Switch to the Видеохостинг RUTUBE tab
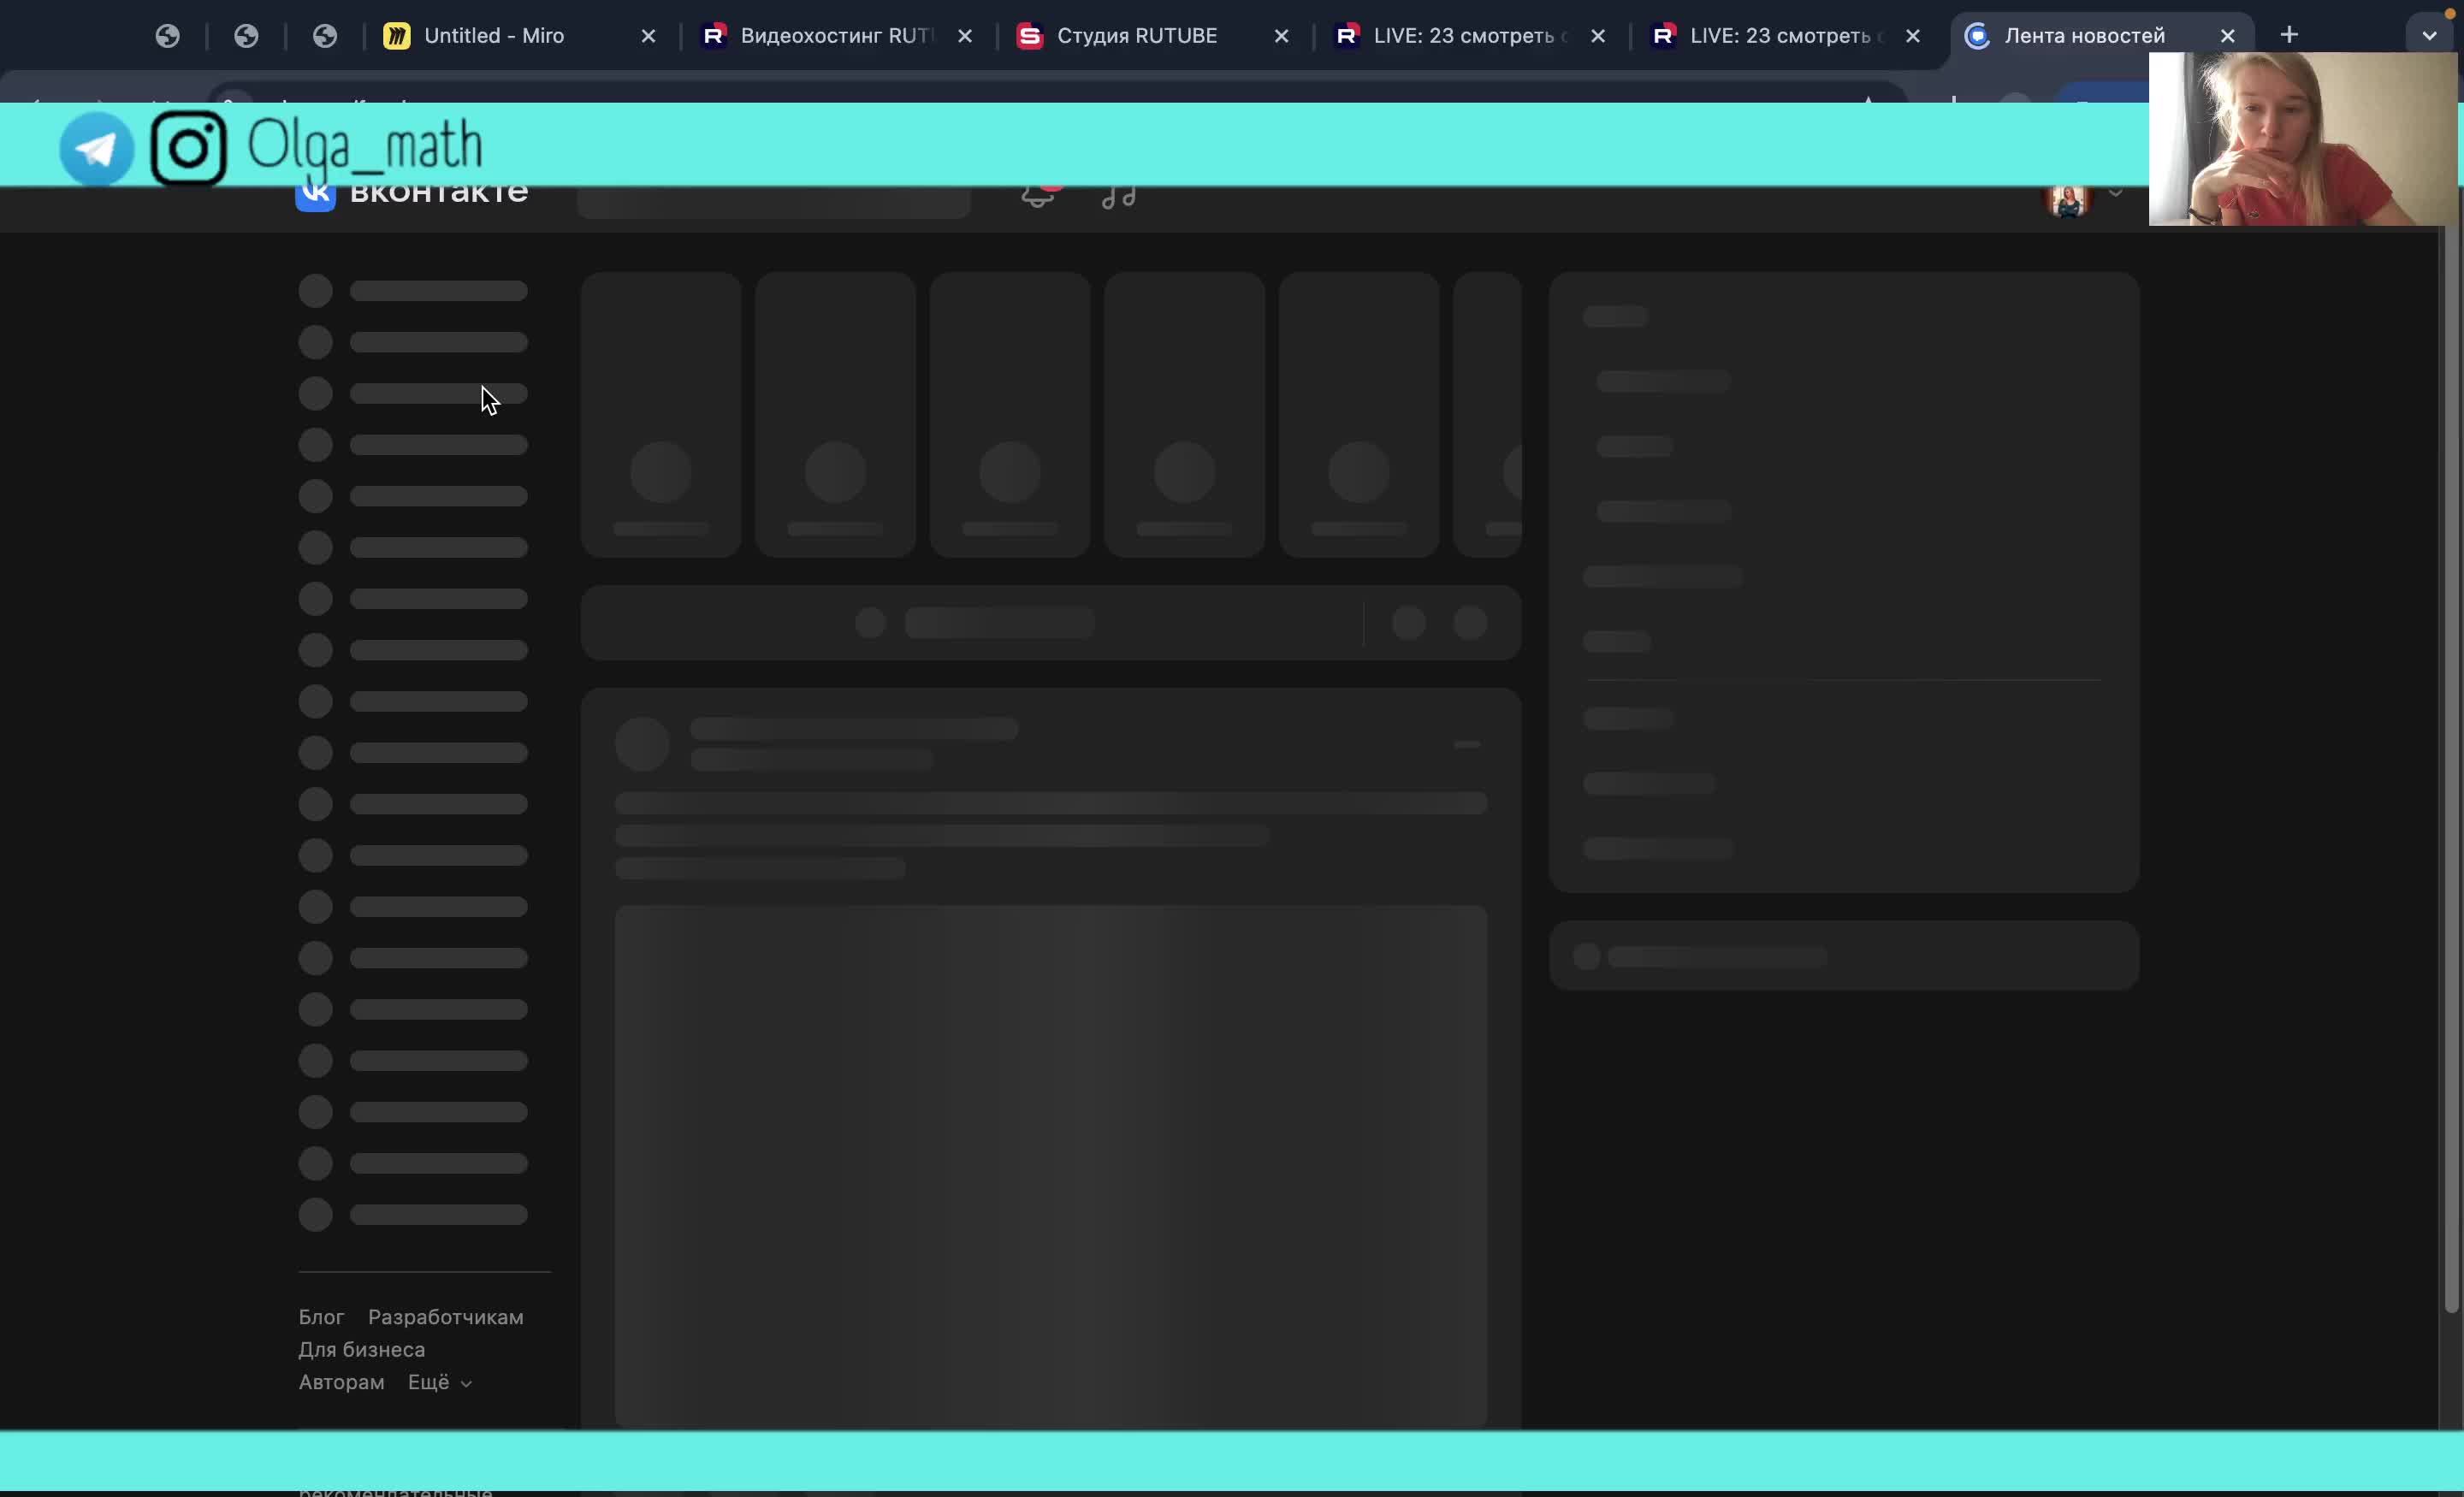 coord(835,36)
